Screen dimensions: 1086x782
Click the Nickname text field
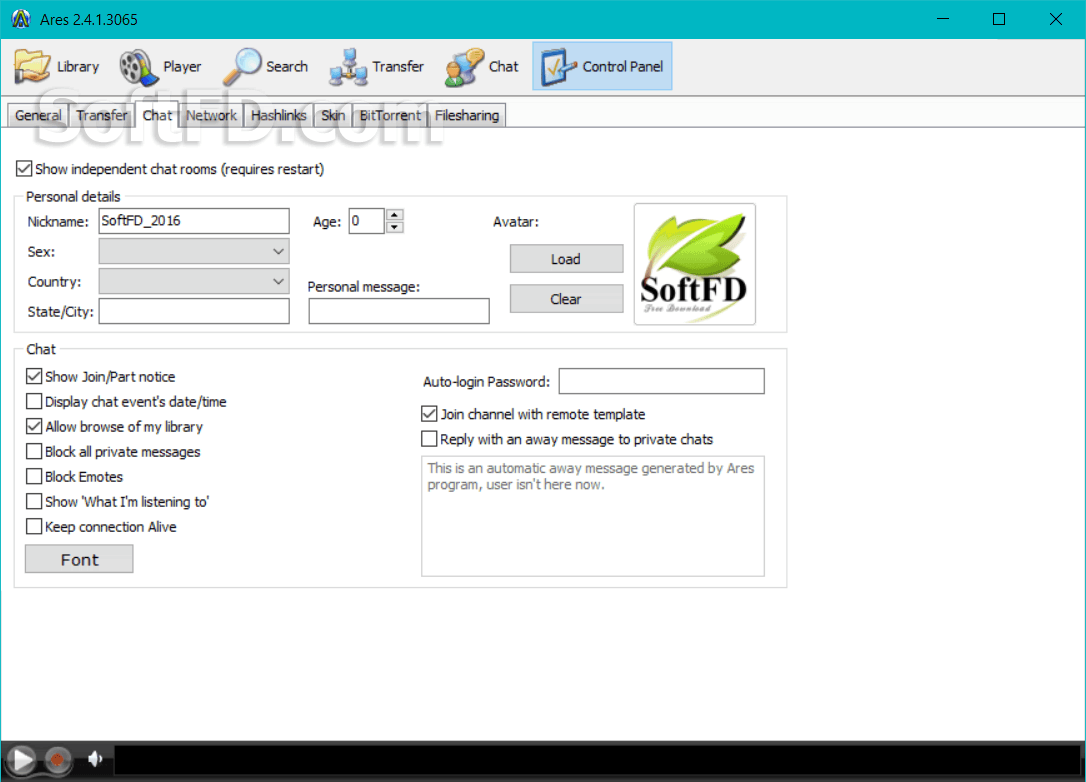click(194, 221)
